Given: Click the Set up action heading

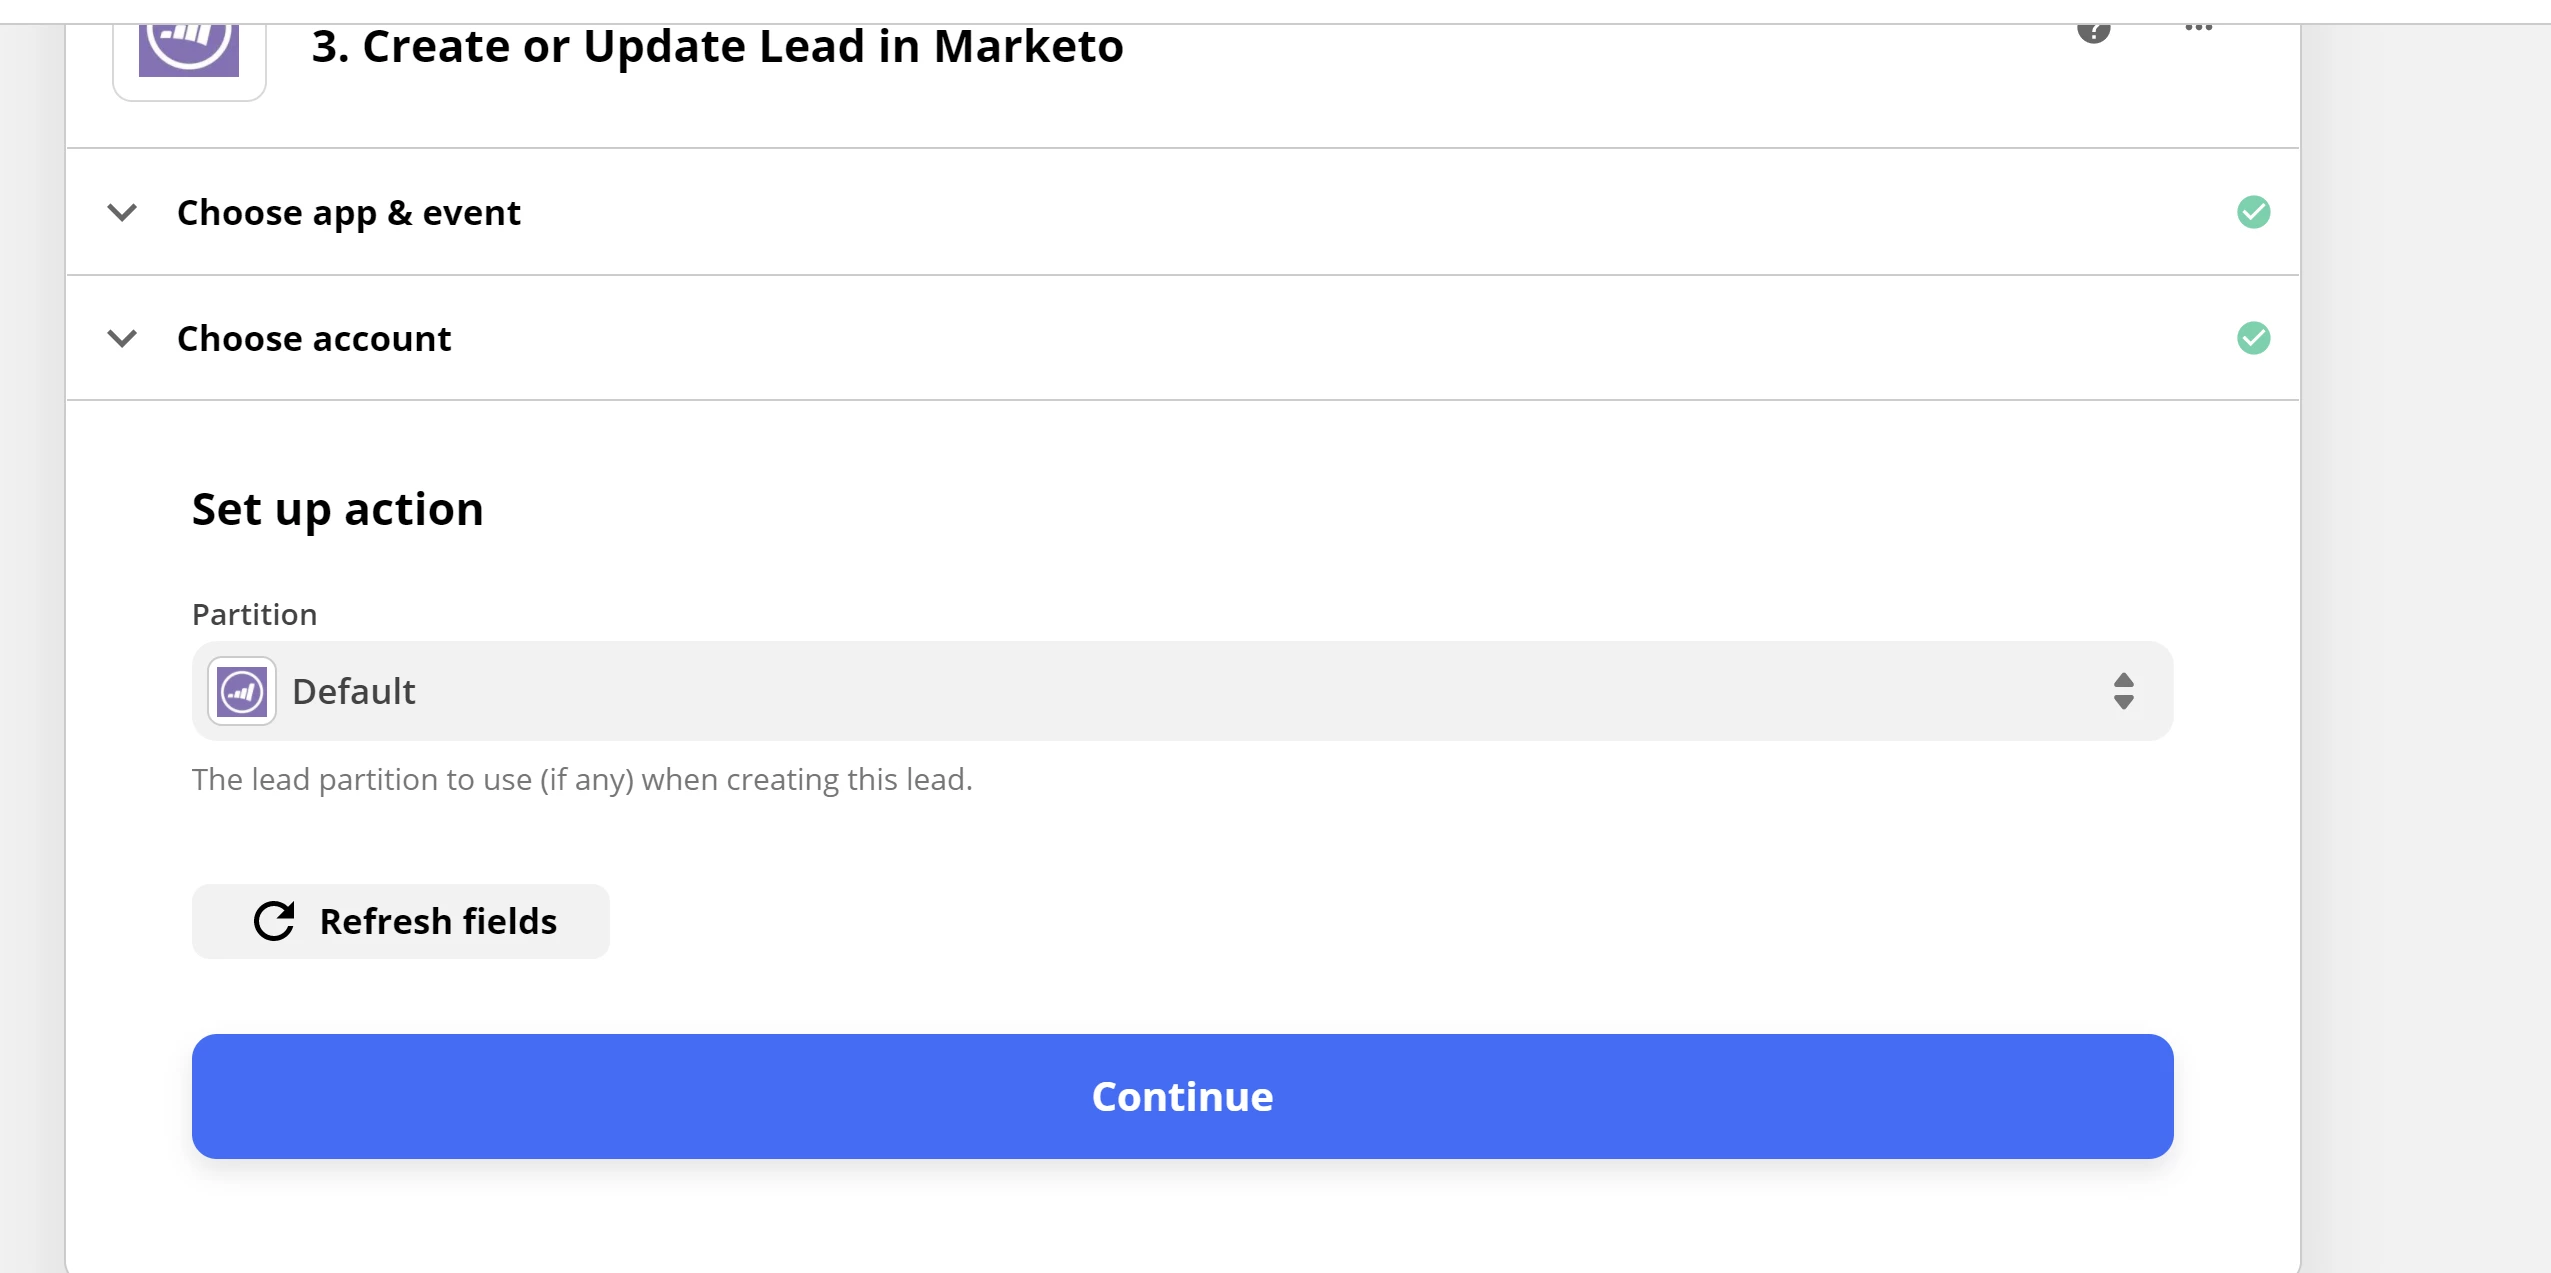Looking at the screenshot, I should pyautogui.click(x=338, y=509).
